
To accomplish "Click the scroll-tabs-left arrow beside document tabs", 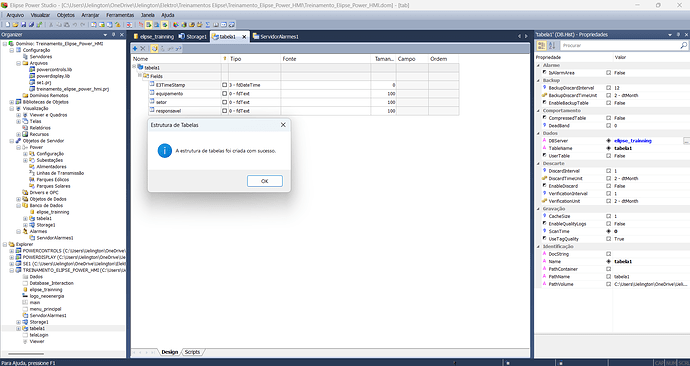I will (x=519, y=36).
